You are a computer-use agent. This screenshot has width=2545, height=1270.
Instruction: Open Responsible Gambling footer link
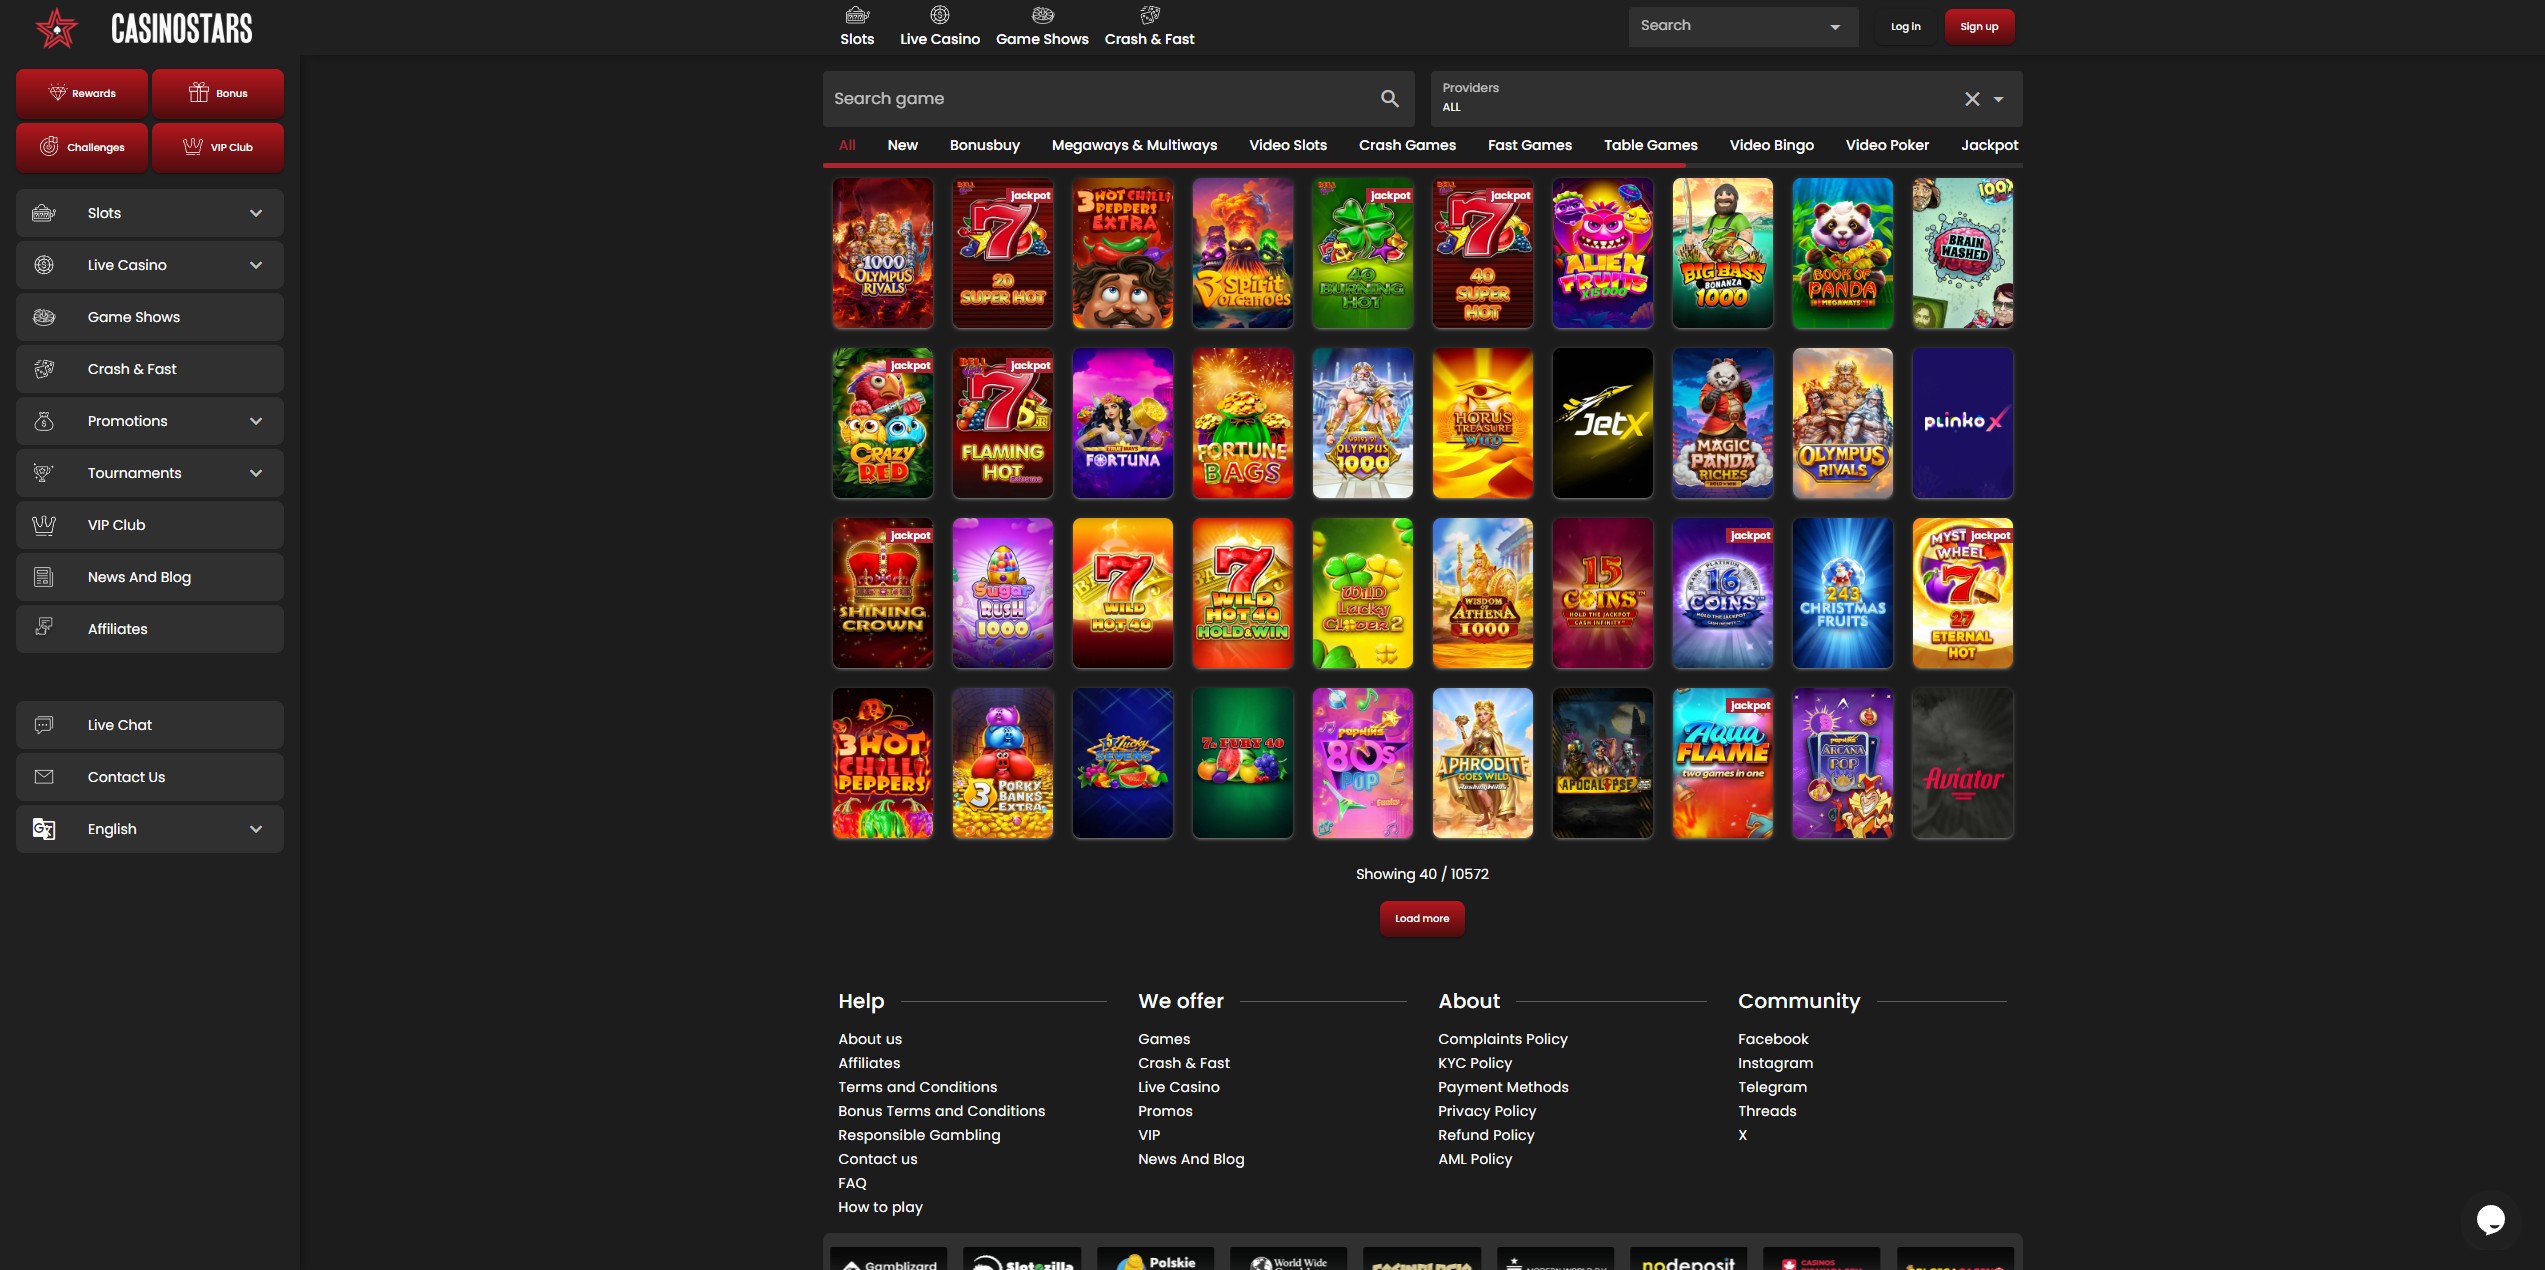click(919, 1135)
